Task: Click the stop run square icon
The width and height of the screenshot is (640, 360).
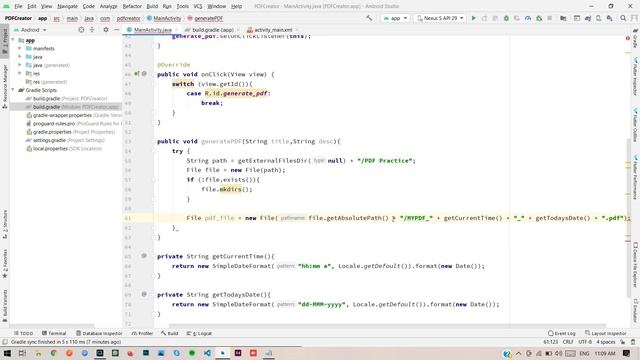Action: click(550, 18)
